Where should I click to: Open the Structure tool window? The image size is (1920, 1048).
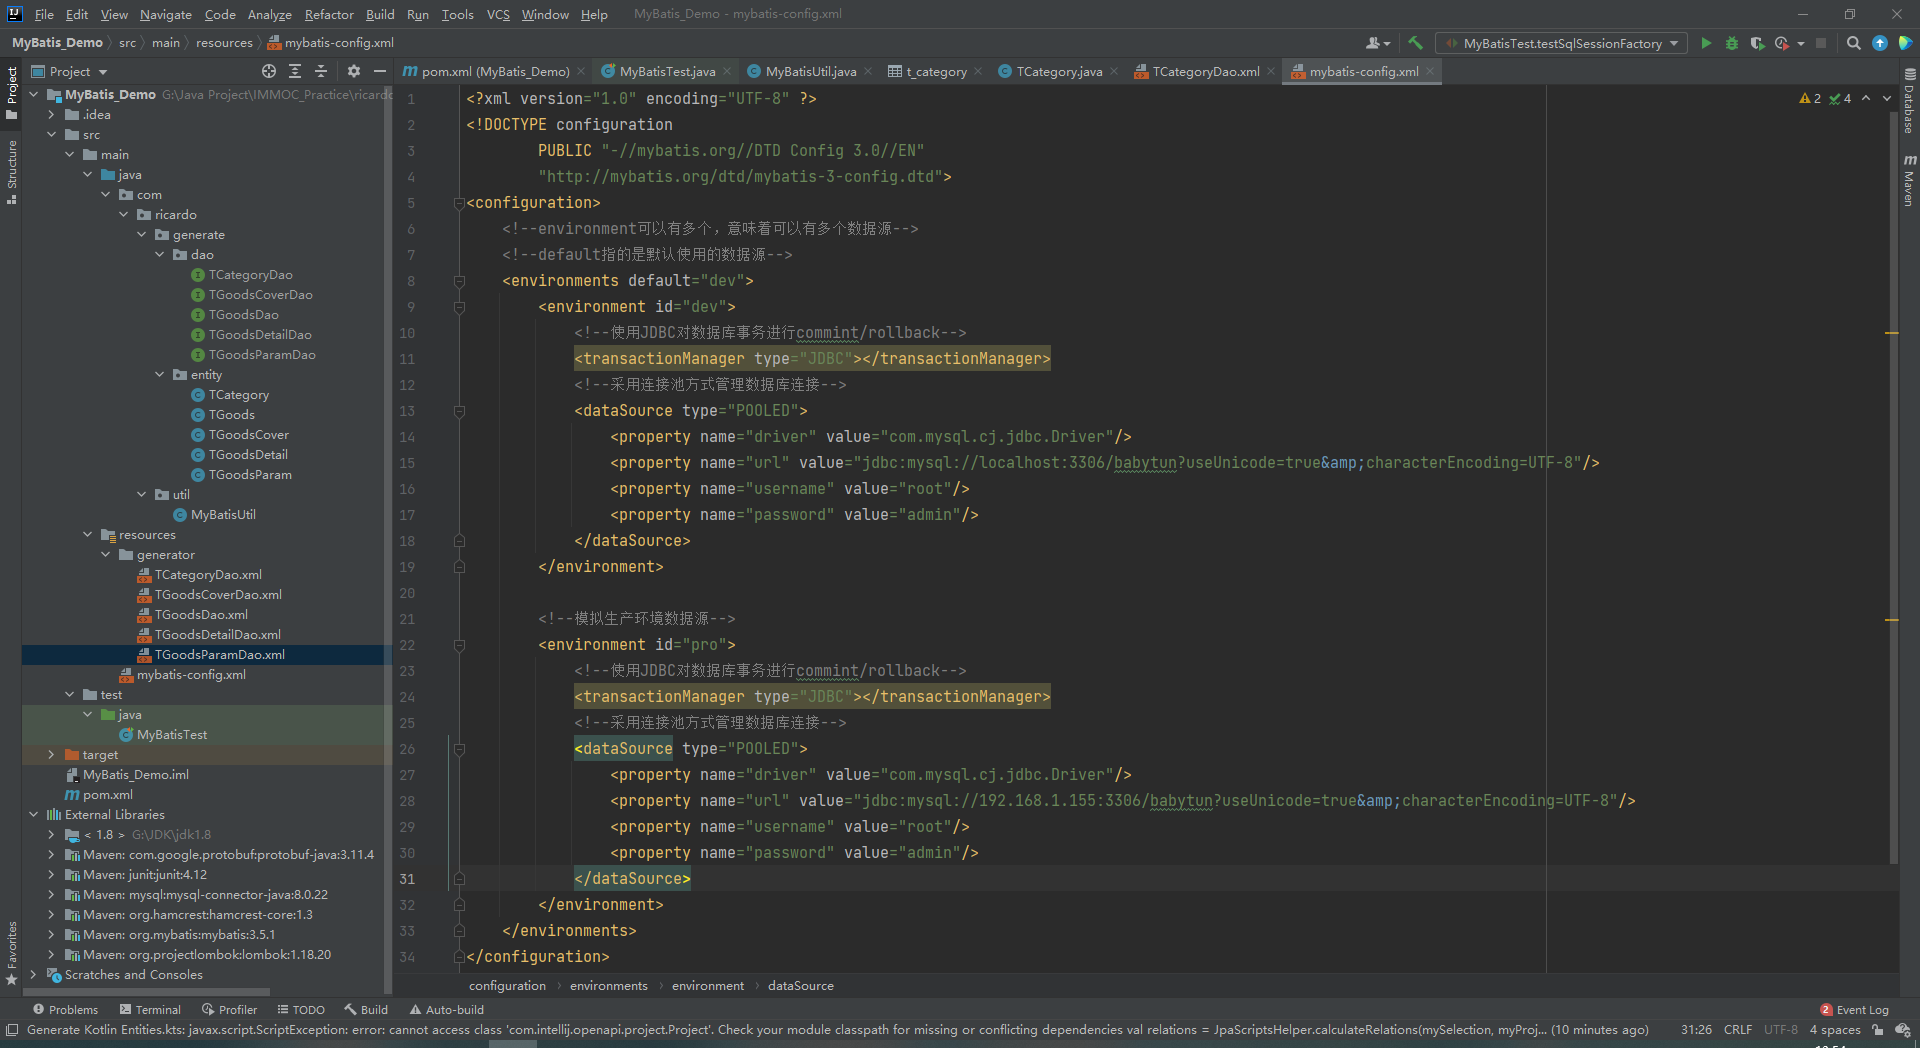click(x=11, y=172)
